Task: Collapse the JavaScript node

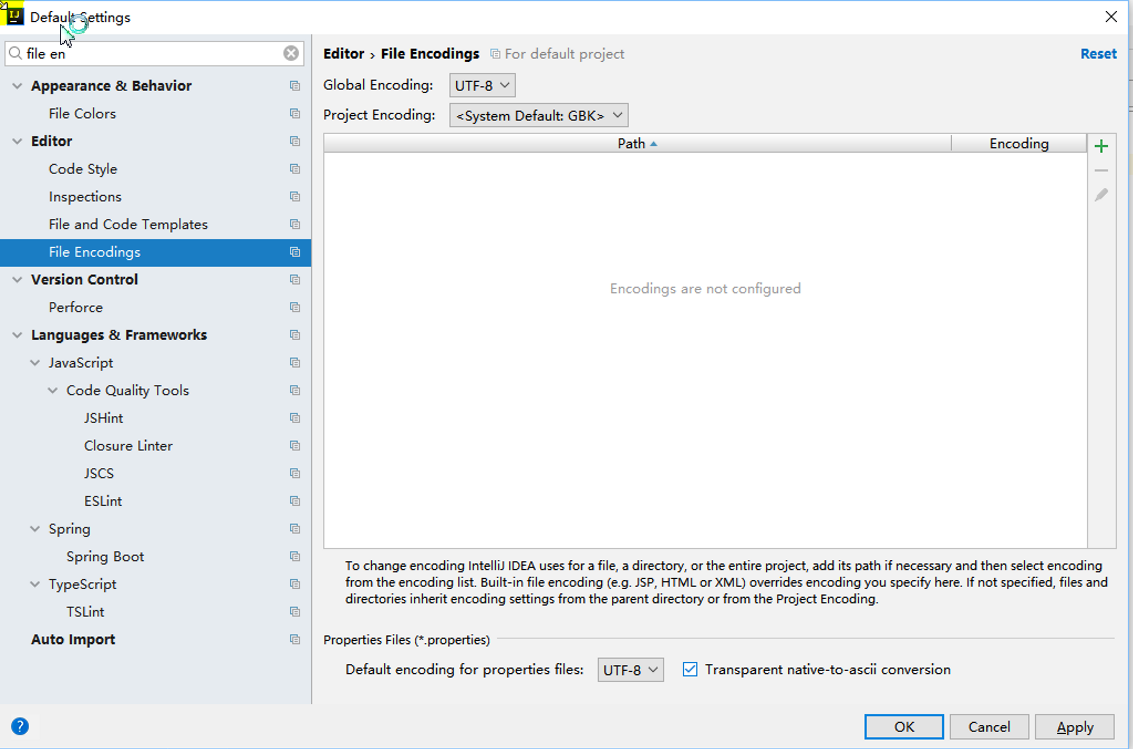Action: 35,363
